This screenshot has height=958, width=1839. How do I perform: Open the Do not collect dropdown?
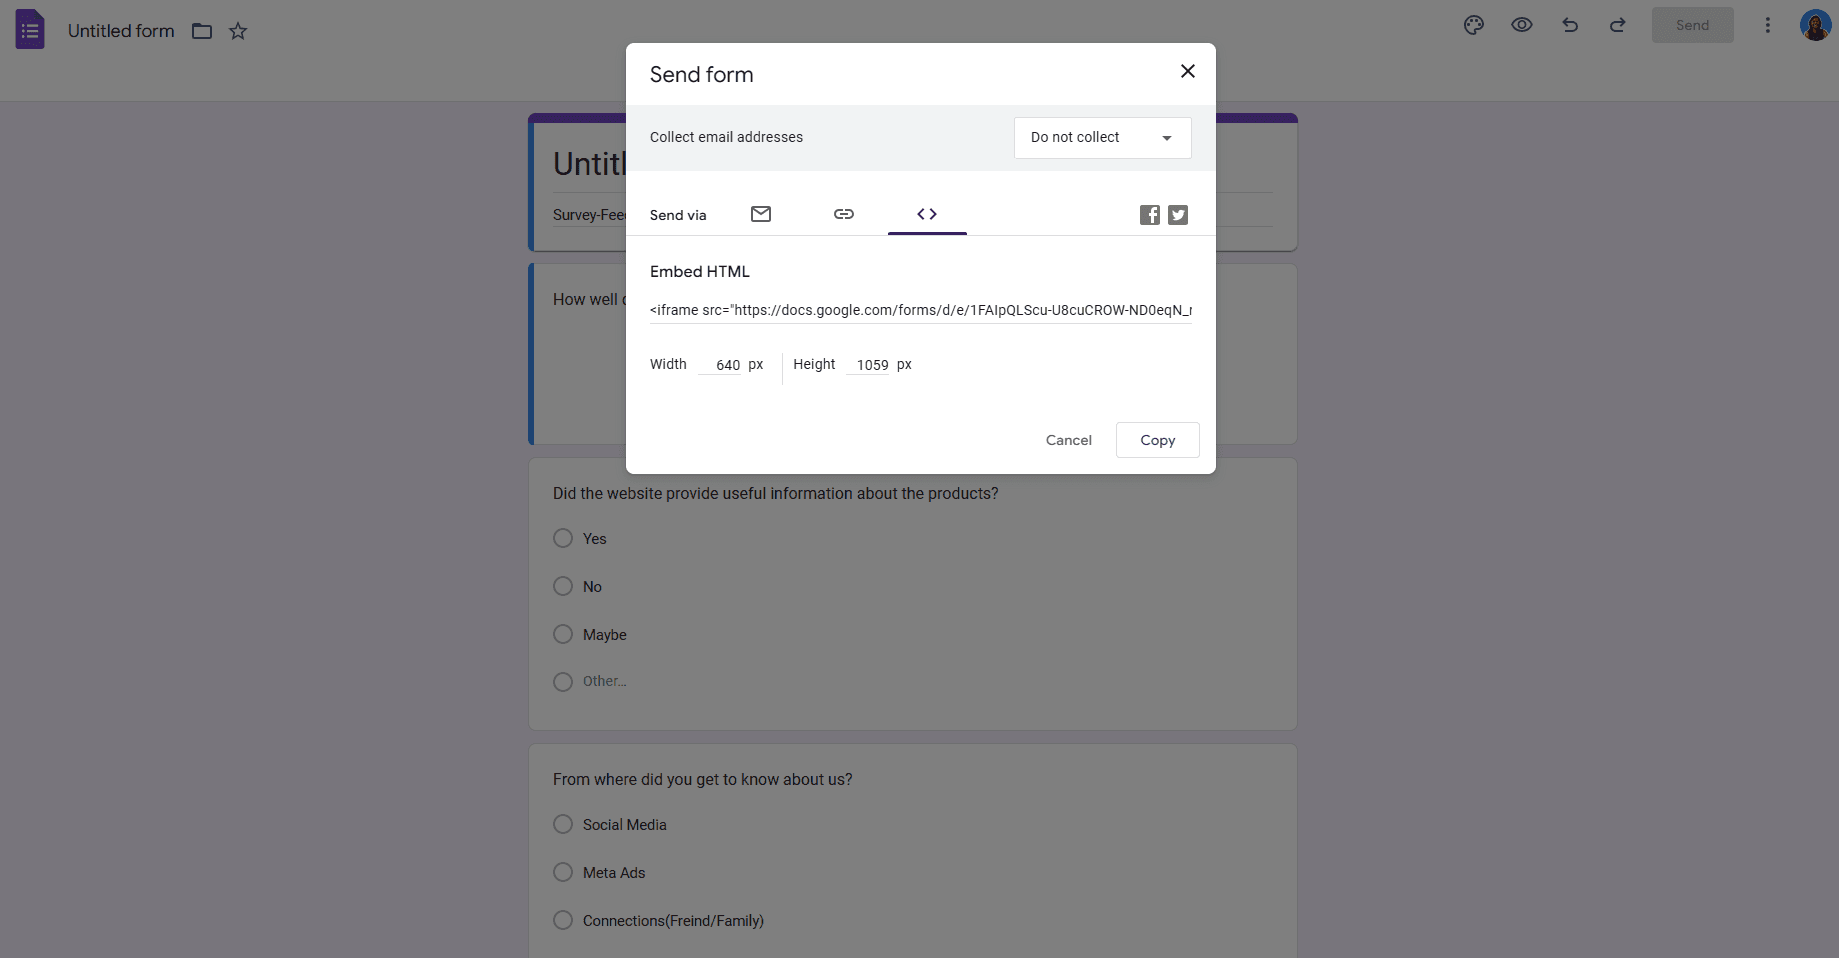(x=1101, y=137)
